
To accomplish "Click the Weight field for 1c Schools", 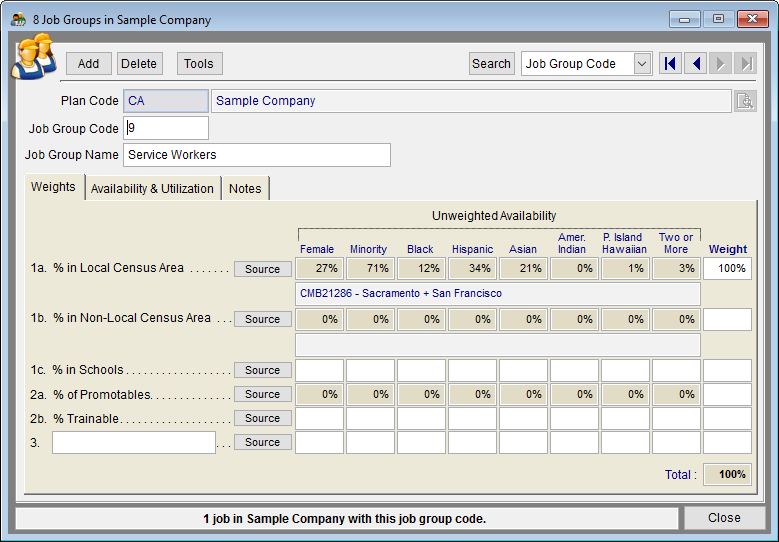I will click(727, 371).
